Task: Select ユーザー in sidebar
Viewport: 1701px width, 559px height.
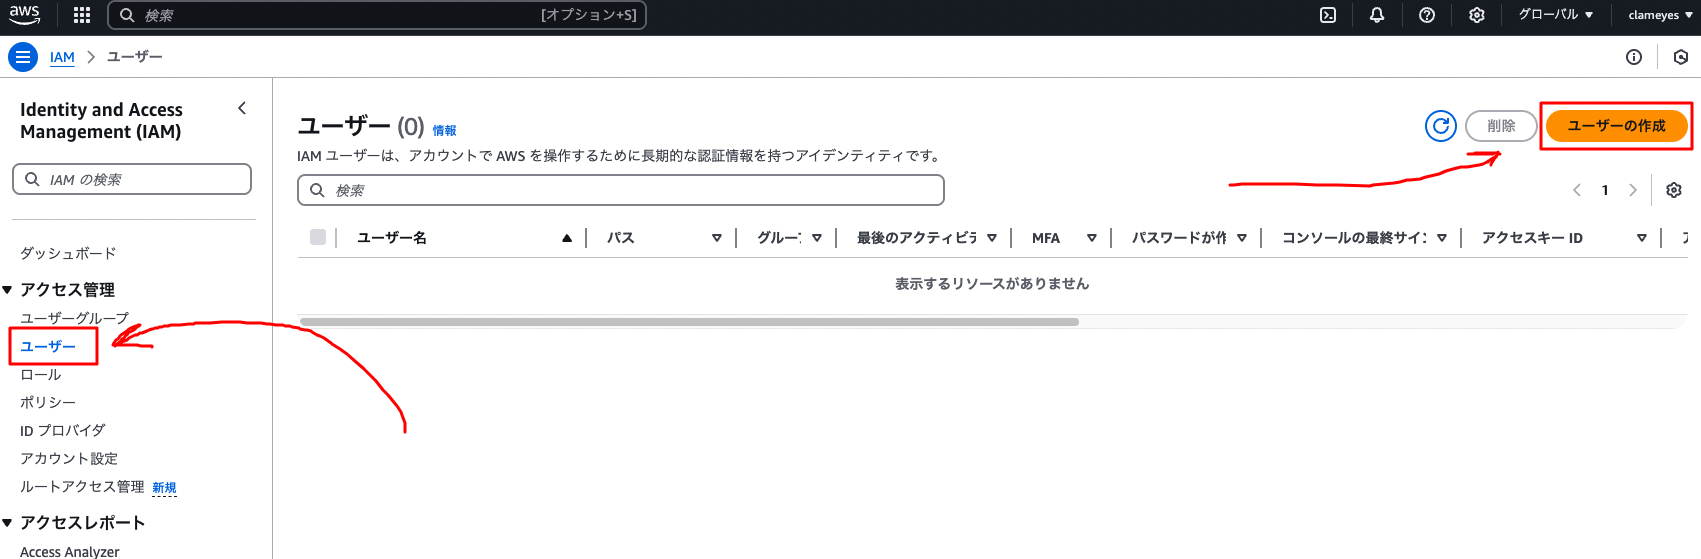Action: coord(48,346)
